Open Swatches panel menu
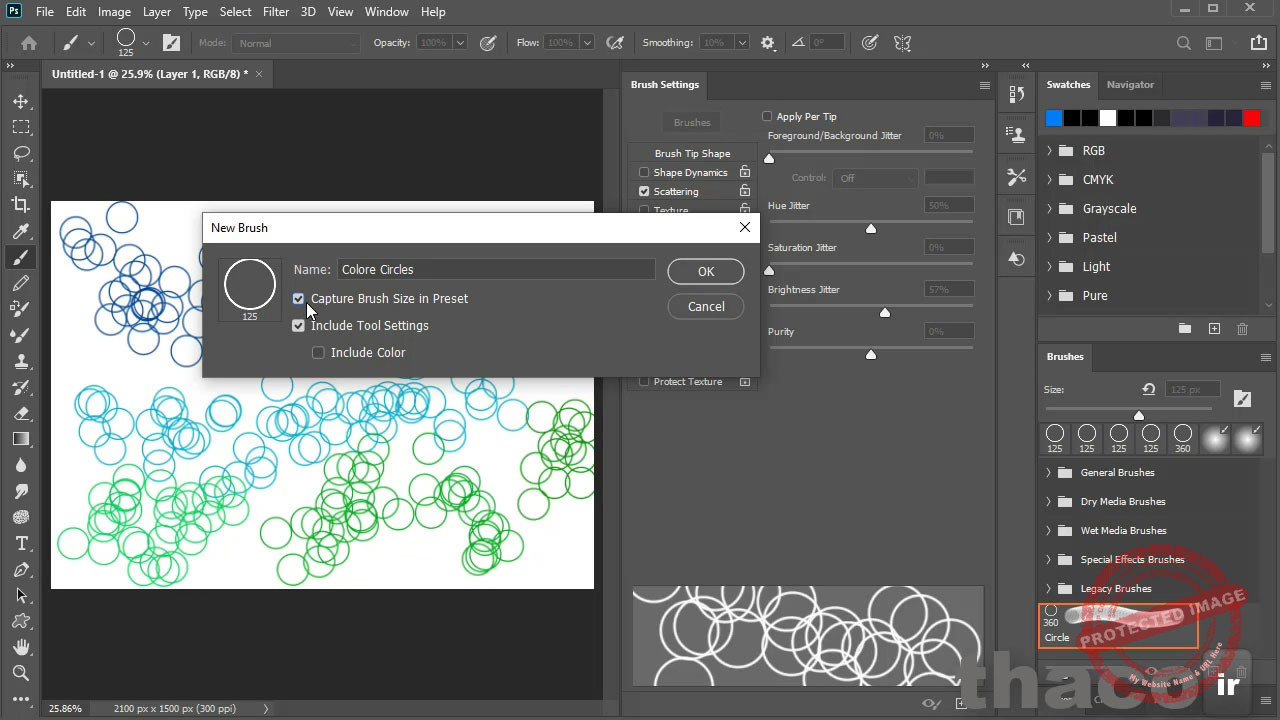 pos(1266,85)
